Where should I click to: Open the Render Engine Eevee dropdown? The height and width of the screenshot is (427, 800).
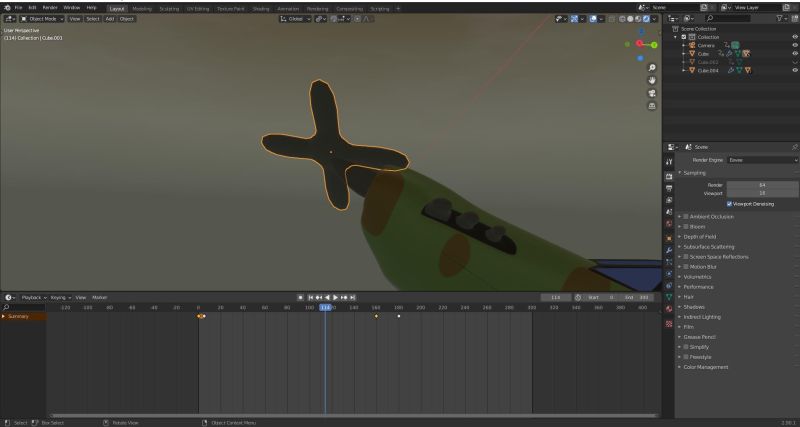point(763,160)
